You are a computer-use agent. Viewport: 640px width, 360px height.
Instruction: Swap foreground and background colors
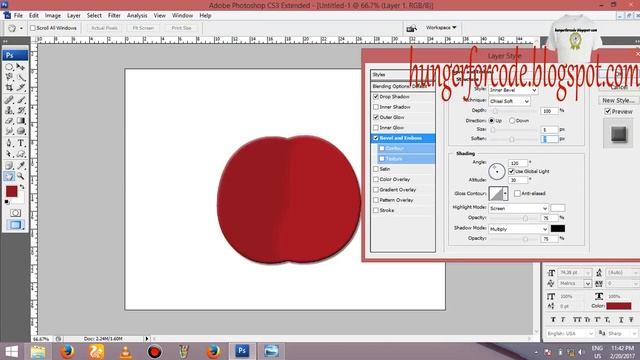pyautogui.click(x=22, y=187)
